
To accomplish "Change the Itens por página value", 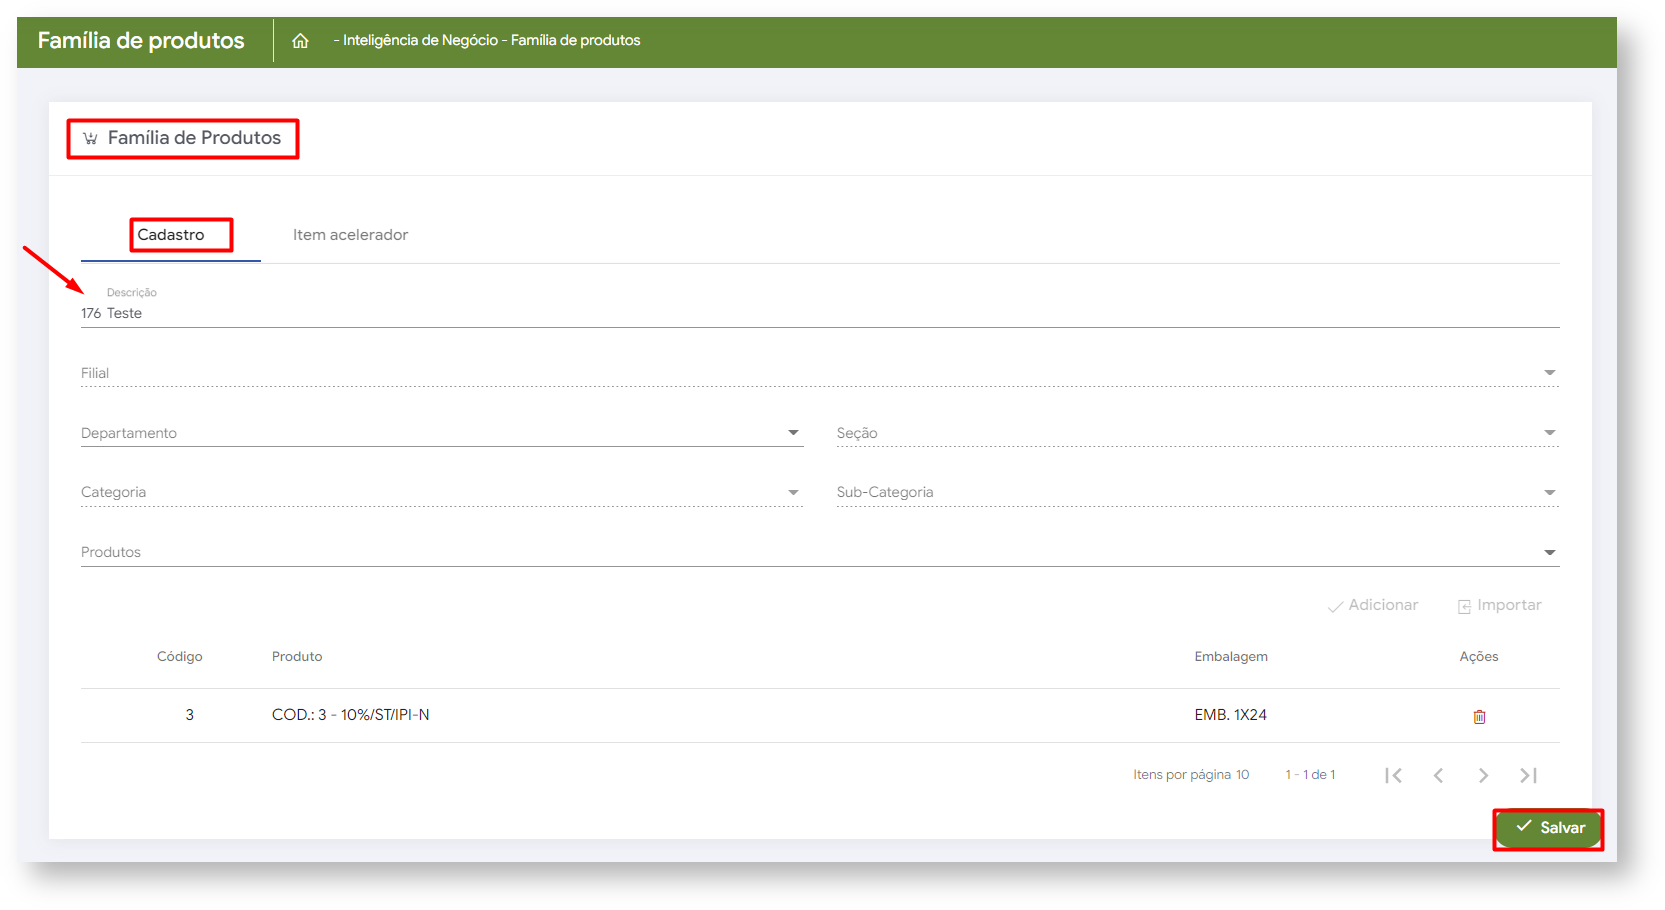I will click(1242, 775).
